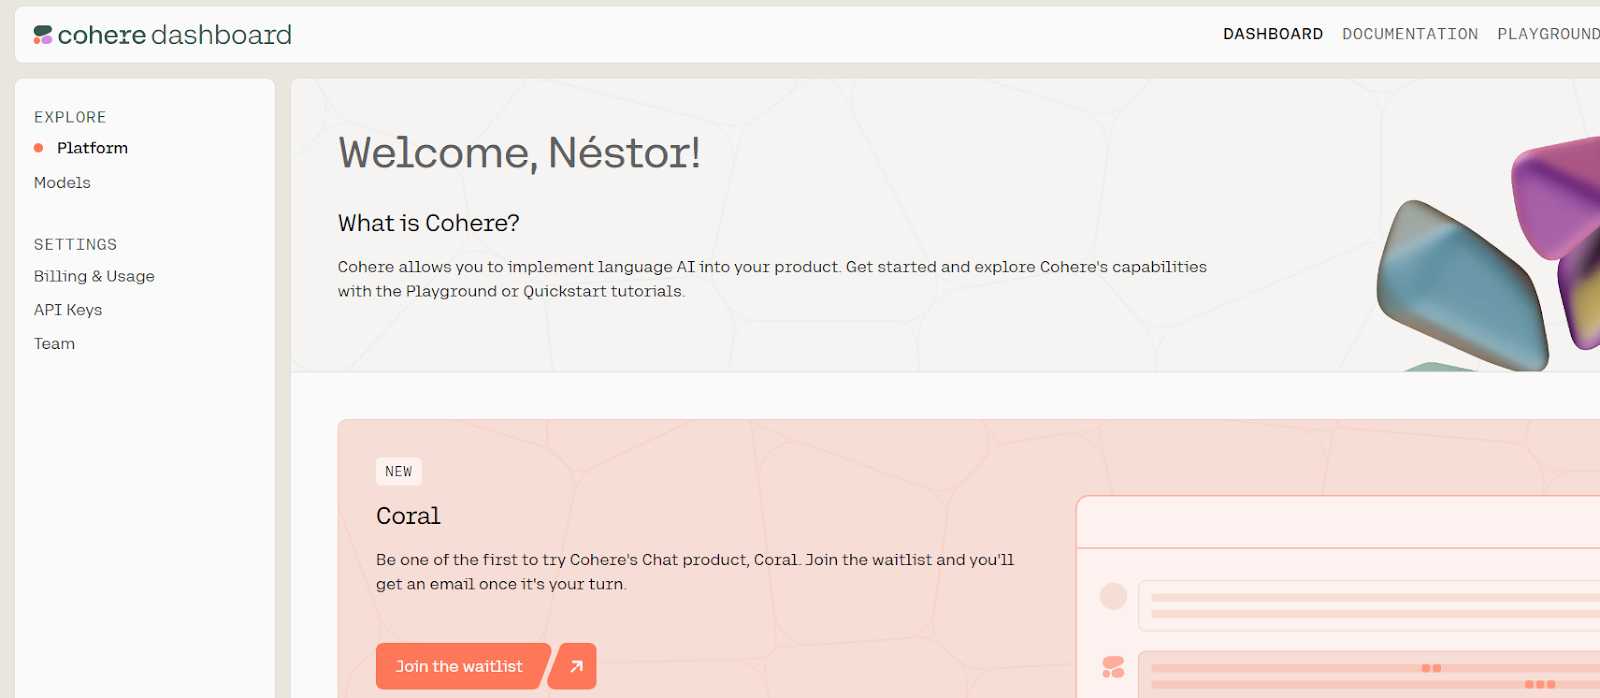Select Platform in the sidebar
This screenshot has width=1600, height=698.
[92, 148]
